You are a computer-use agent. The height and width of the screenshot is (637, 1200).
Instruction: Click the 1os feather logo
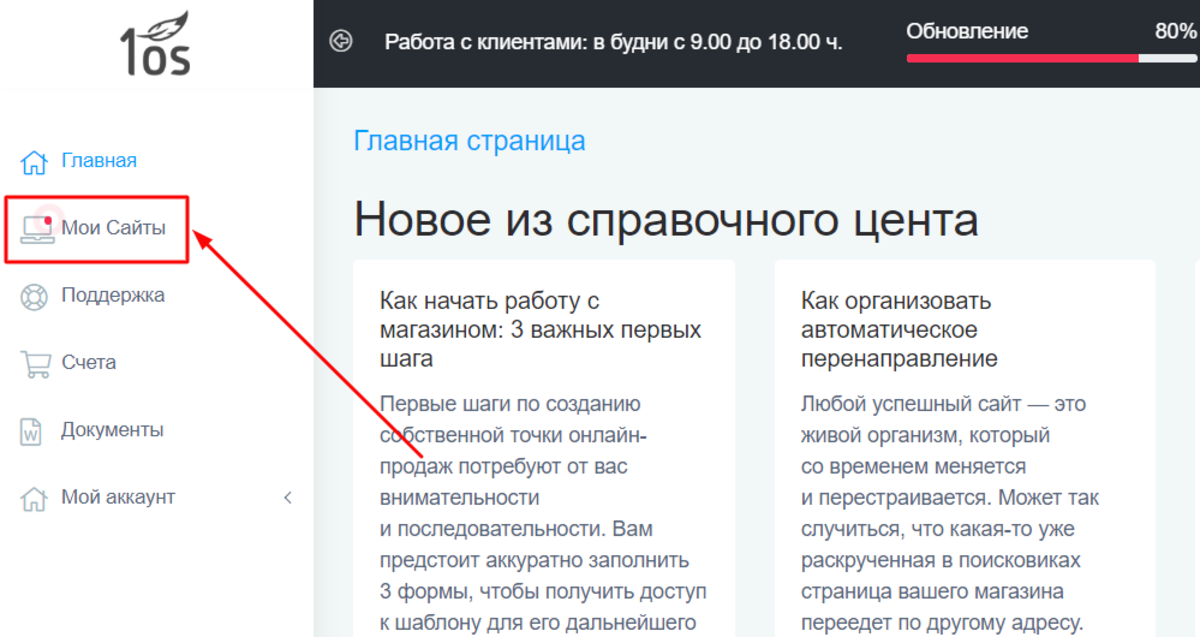pos(155,45)
